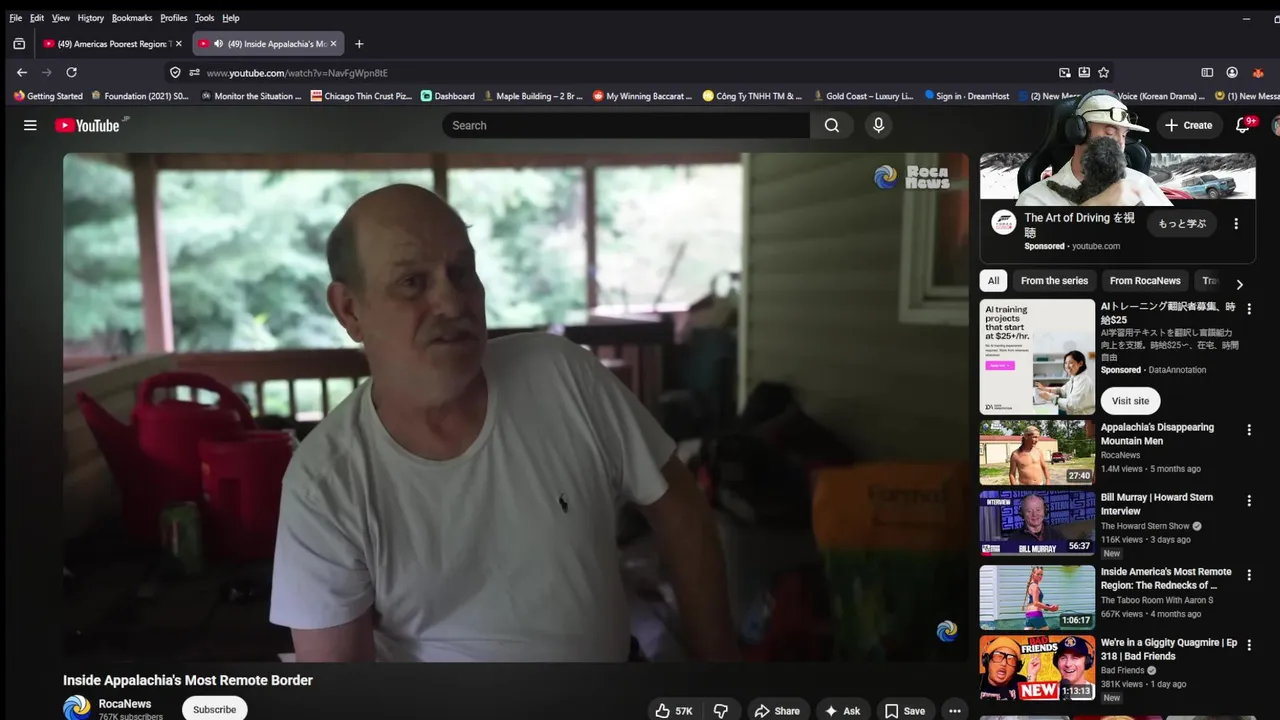The width and height of the screenshot is (1280, 720).
Task: Open Monitor the Situation bookmark
Action: [x=251, y=96]
